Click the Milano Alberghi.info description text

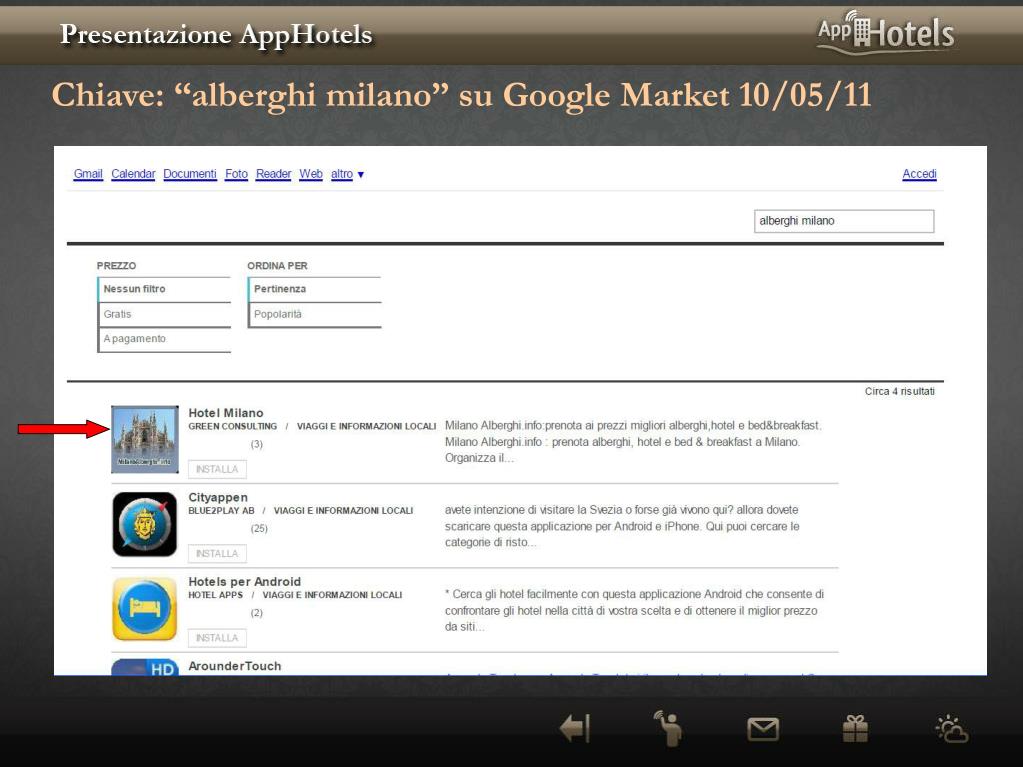633,442
